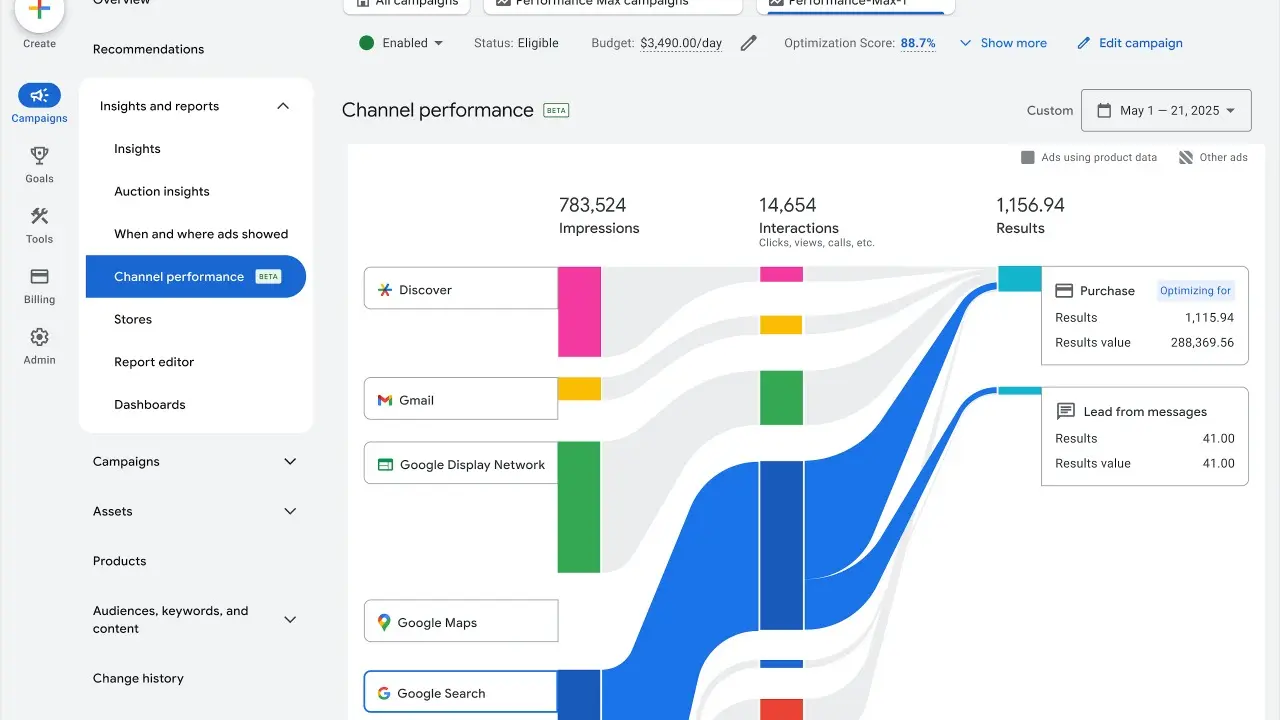
Task: Expand the Assets section
Action: click(290, 511)
